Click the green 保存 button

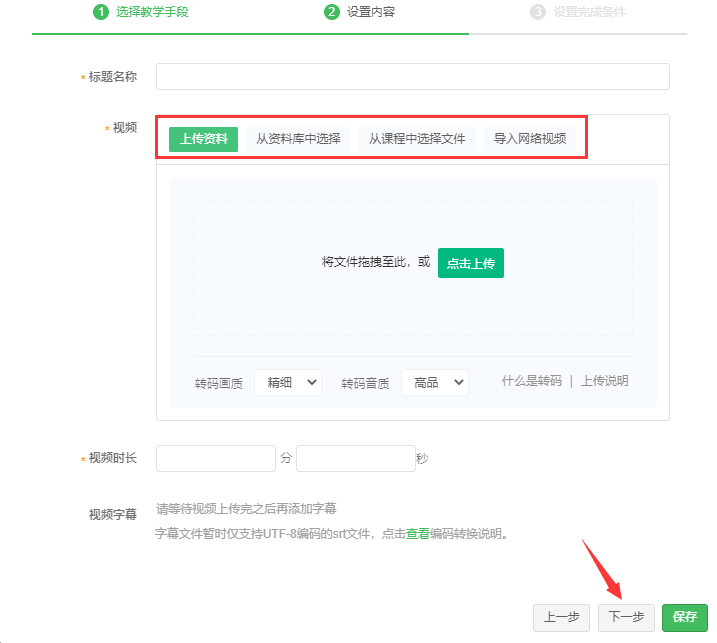tap(685, 617)
